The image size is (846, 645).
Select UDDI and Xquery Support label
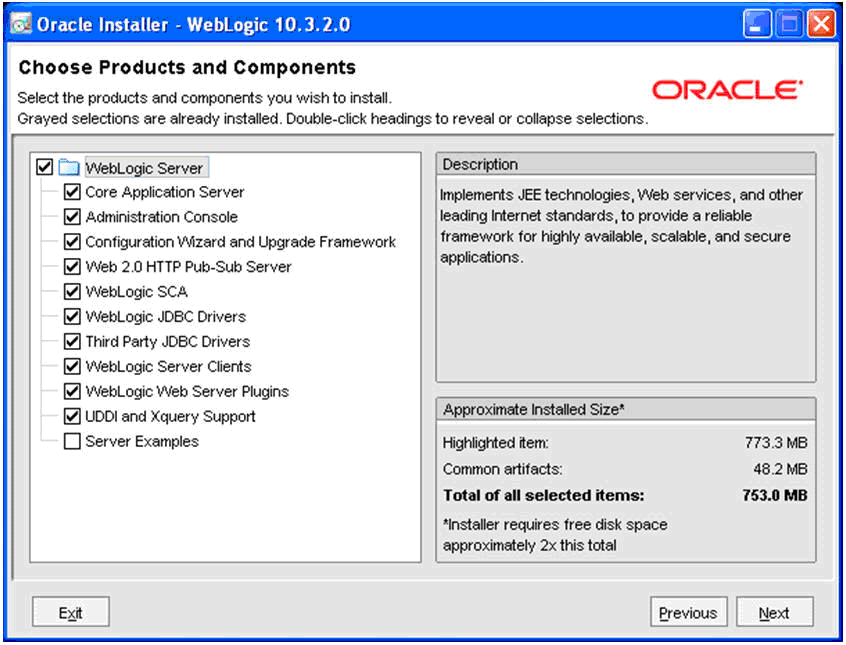(x=170, y=416)
